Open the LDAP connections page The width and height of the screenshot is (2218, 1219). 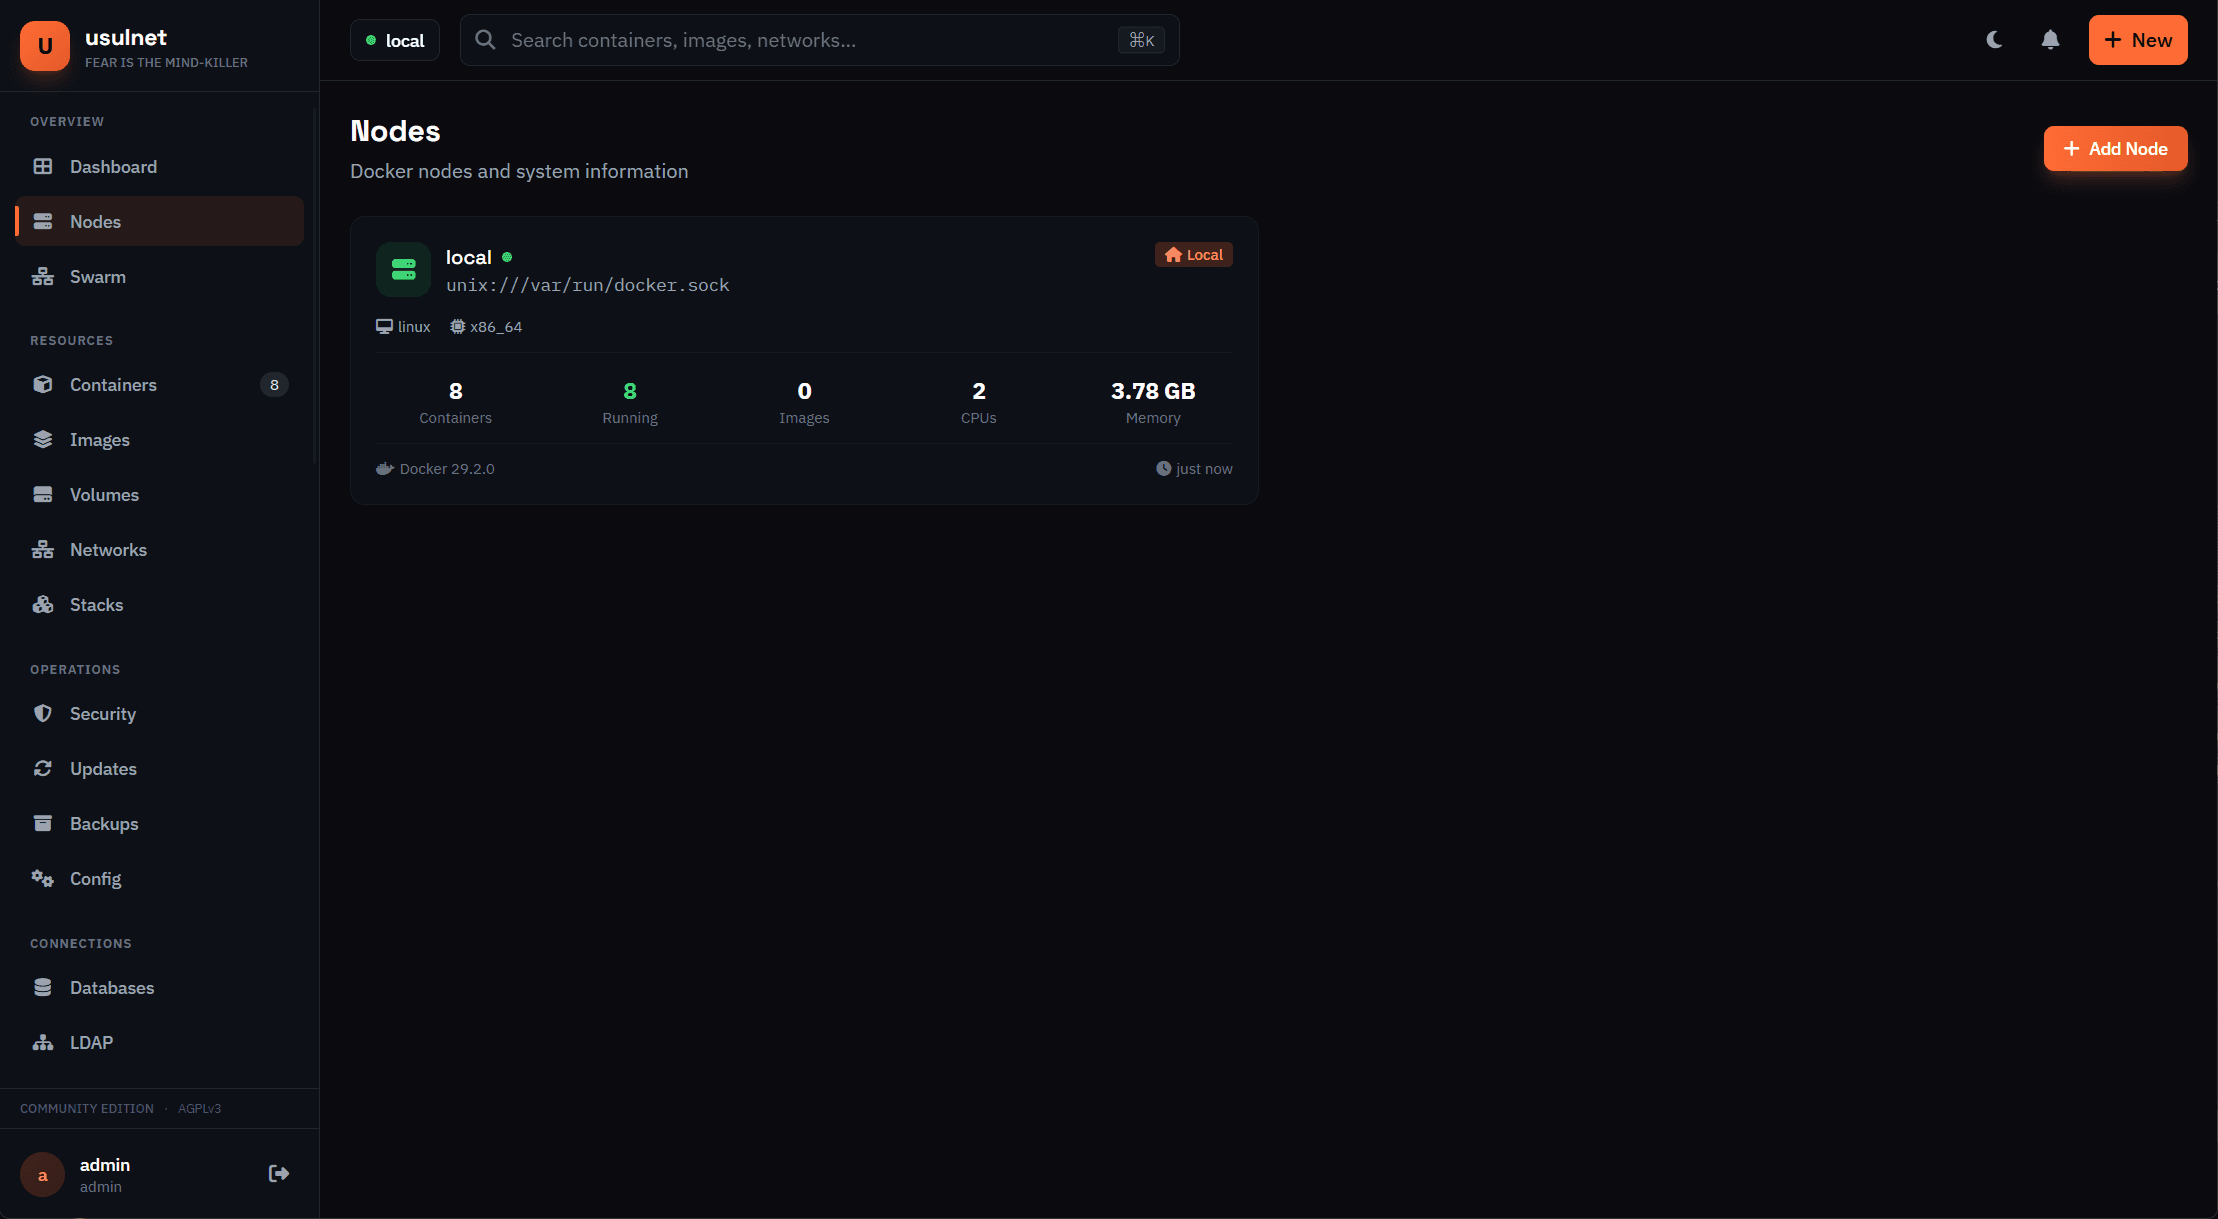[91, 1042]
